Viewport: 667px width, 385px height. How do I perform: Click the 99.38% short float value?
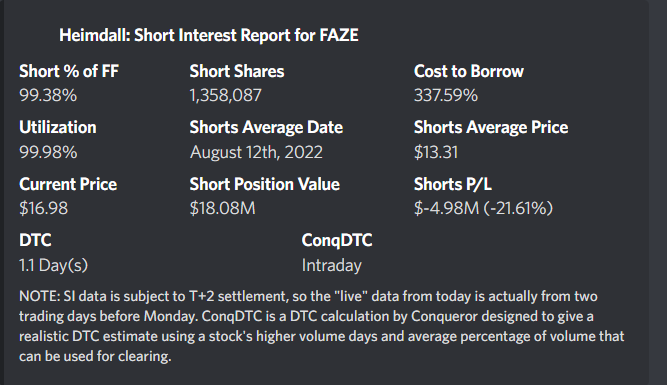coord(48,95)
